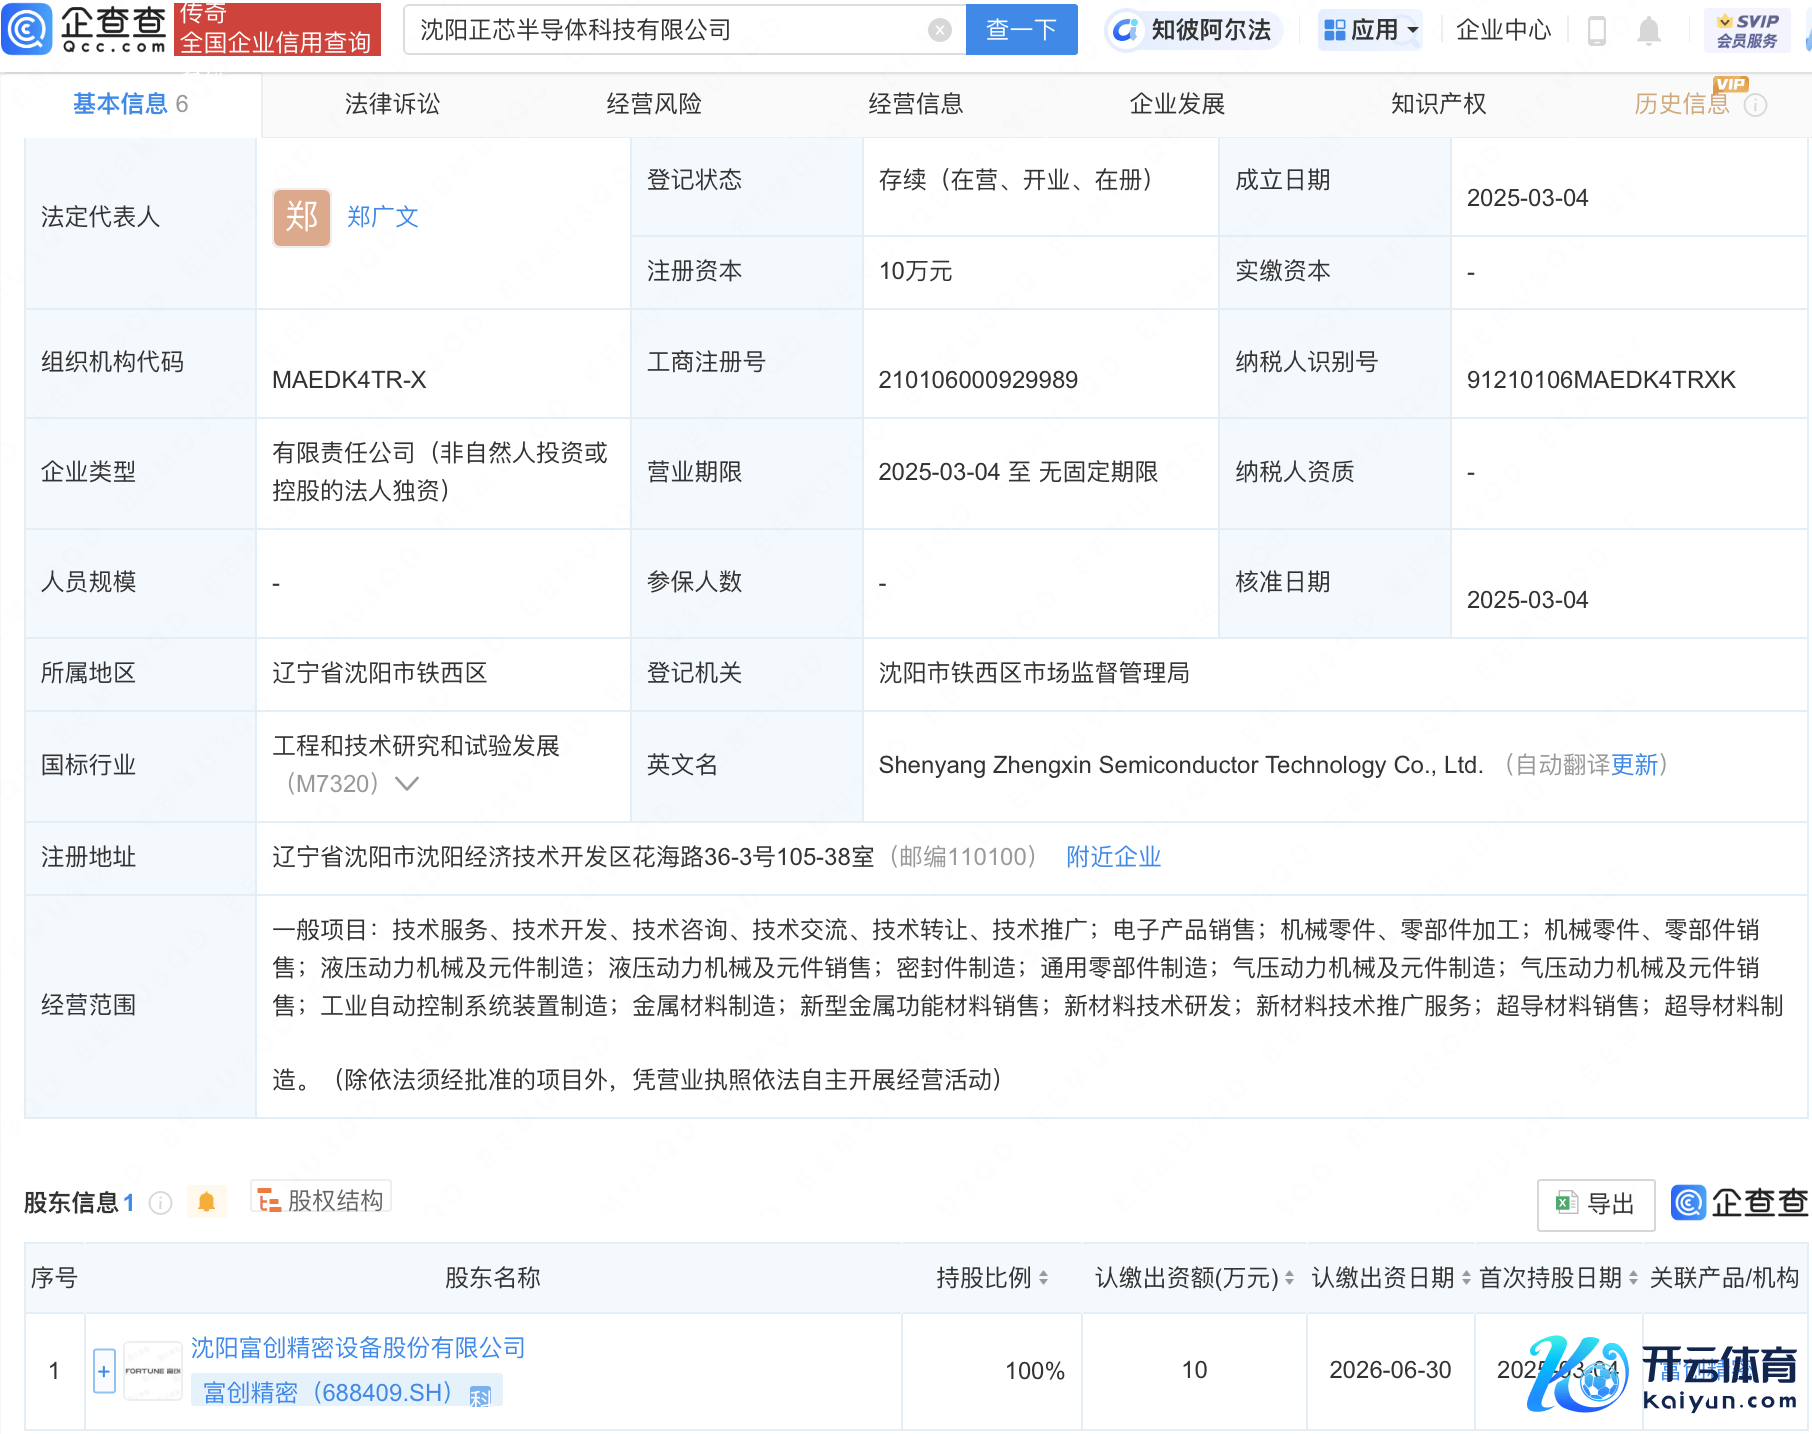Open the notification bell in header

tap(1648, 31)
